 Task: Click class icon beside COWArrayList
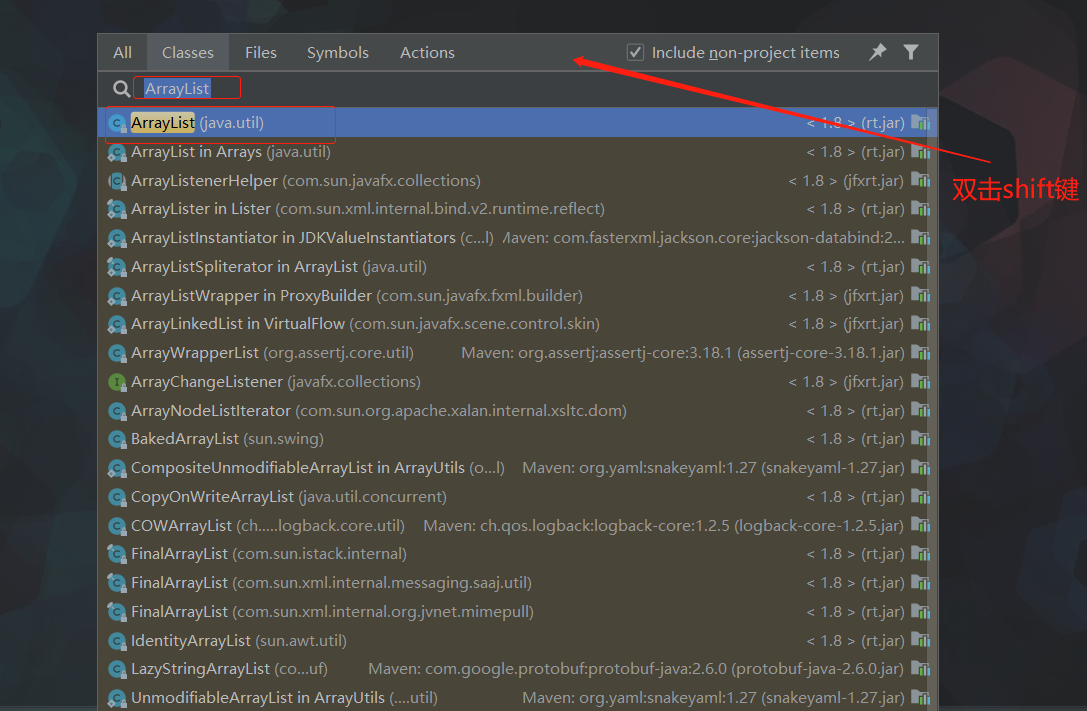point(117,526)
